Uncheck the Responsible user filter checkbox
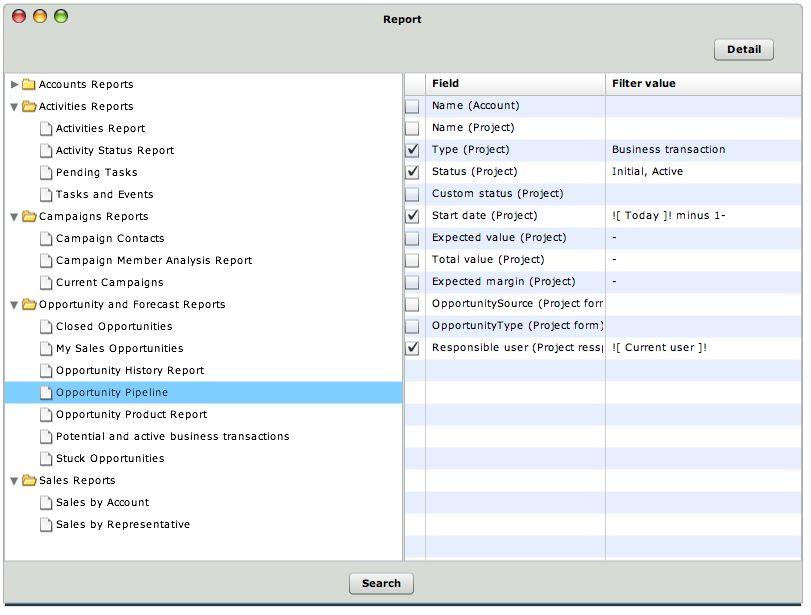This screenshot has height=615, width=811. 412,348
